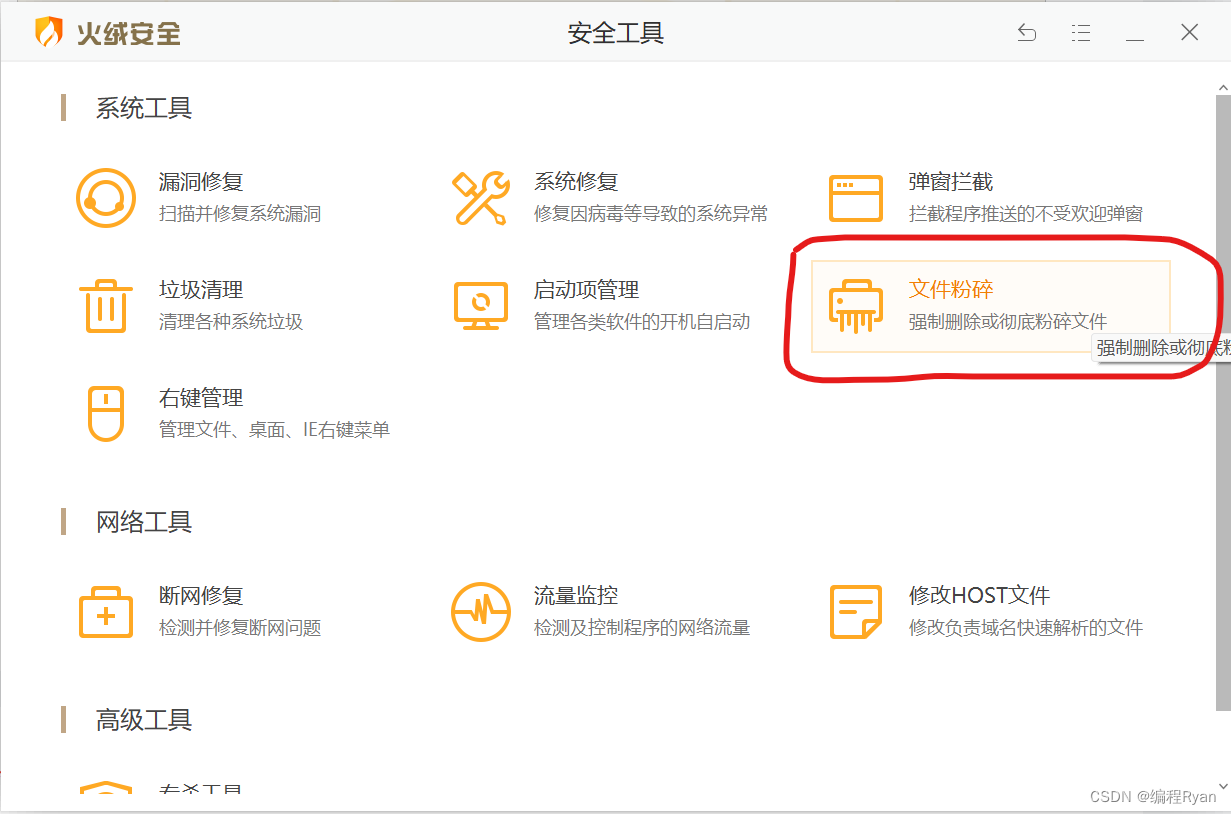Click the 系统工具 section heading

click(x=144, y=108)
